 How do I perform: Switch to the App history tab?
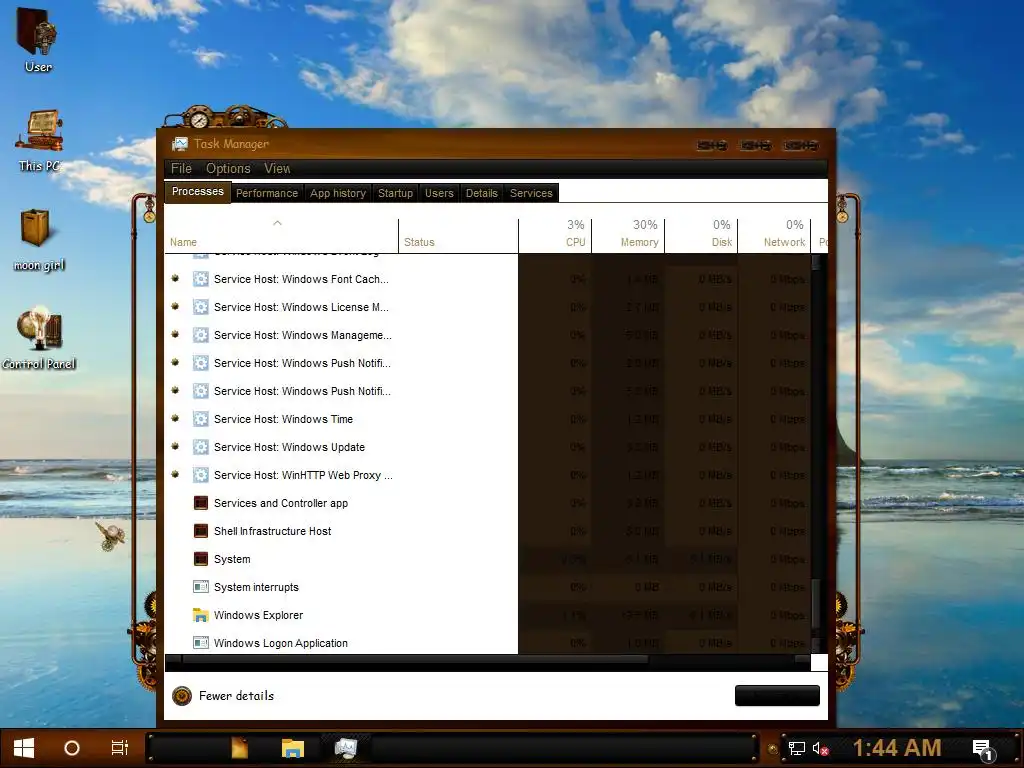point(338,193)
